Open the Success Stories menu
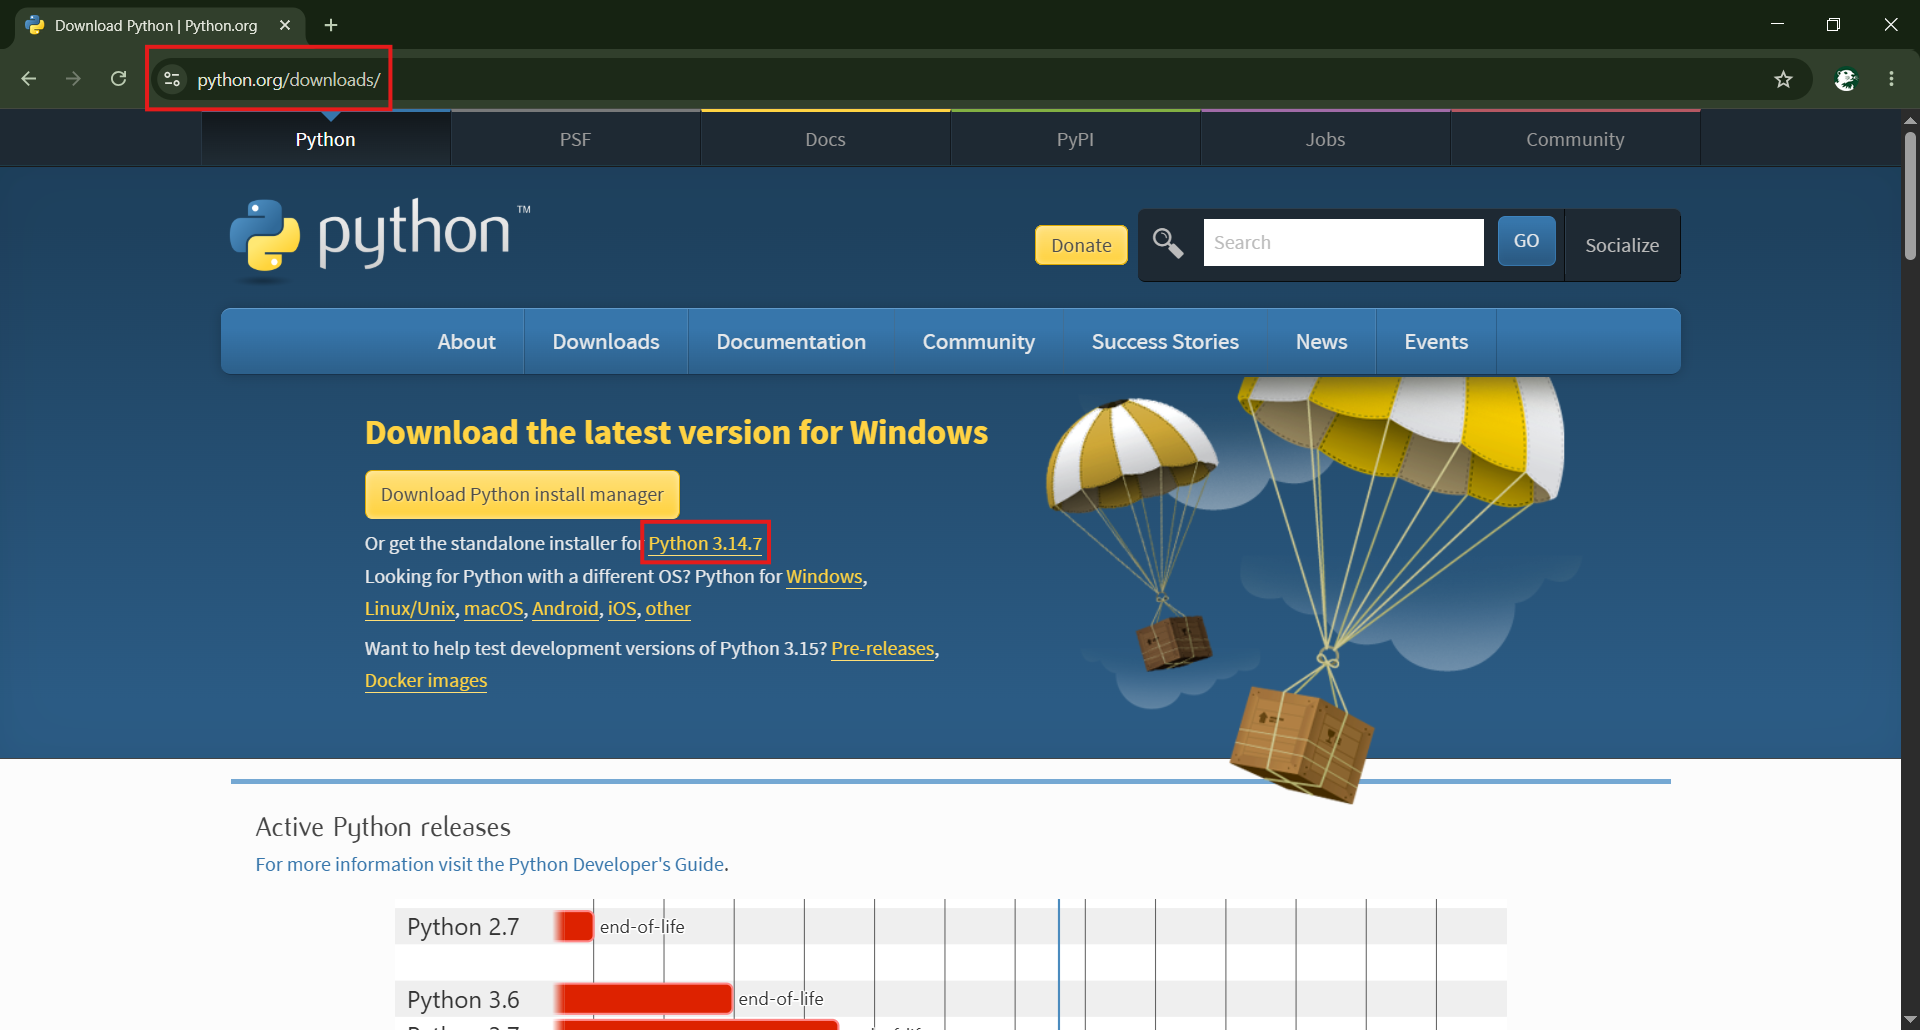 coord(1165,342)
